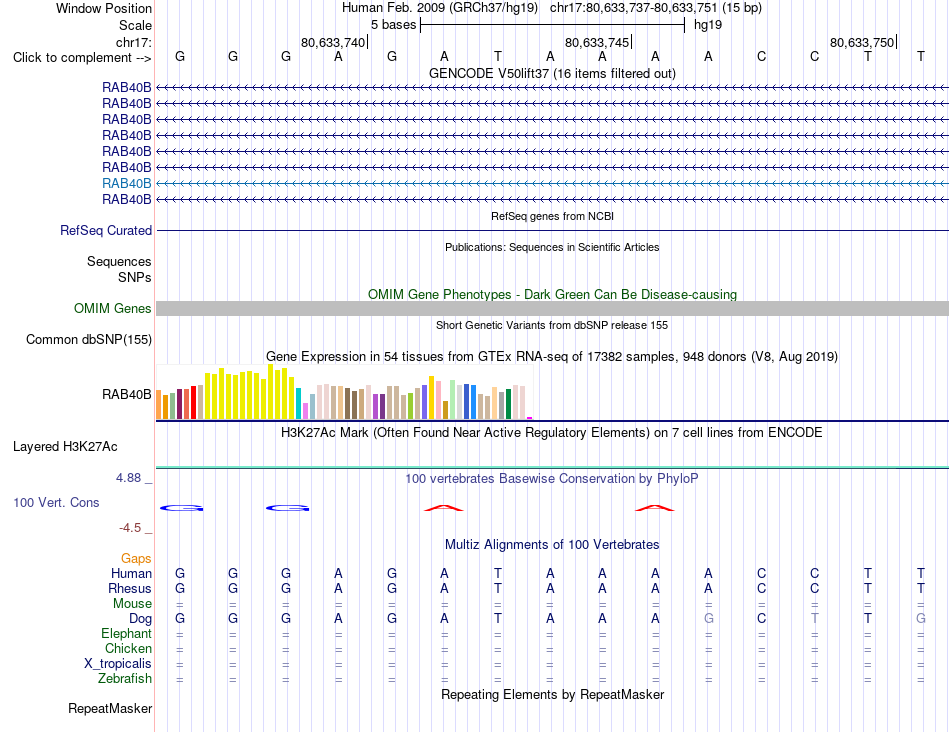Open the first RAB40B GENCODE transcript label
950x732 pixels.
click(x=127, y=87)
